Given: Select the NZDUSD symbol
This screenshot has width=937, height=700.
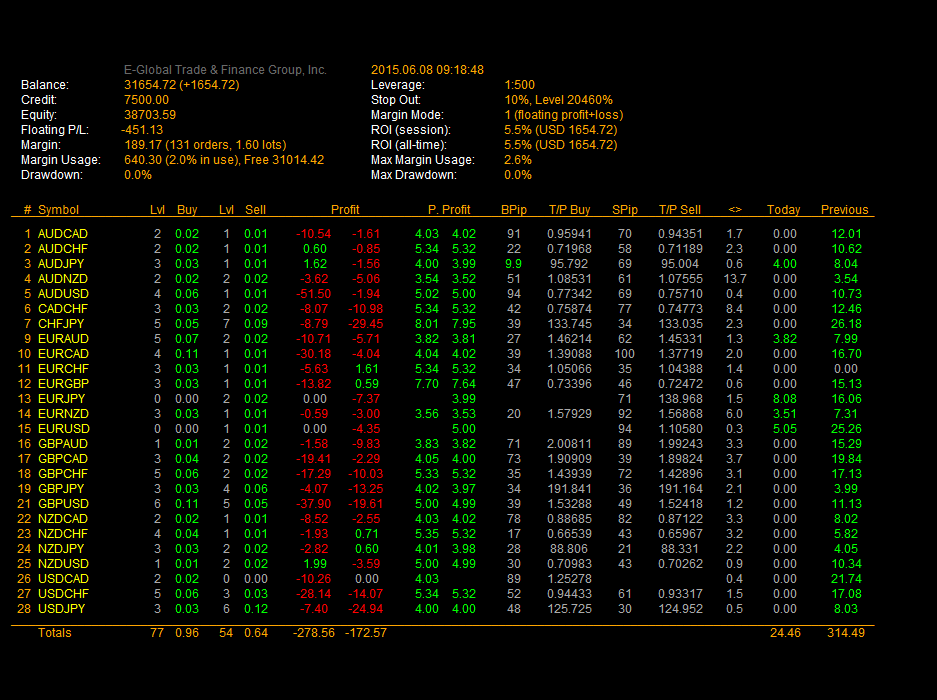Looking at the screenshot, I should pos(62,564).
